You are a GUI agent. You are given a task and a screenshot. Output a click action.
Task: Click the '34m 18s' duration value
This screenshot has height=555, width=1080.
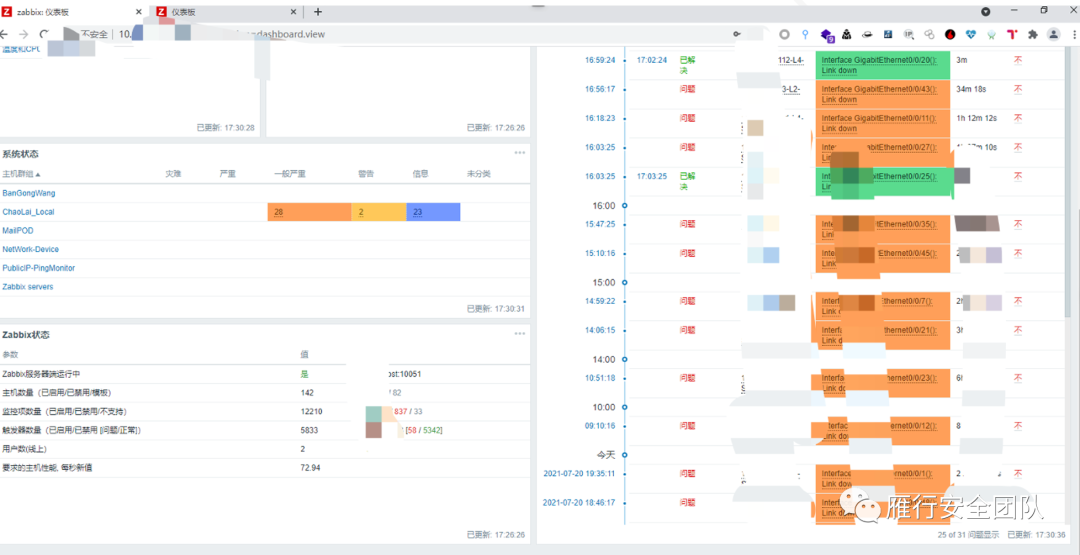973,89
